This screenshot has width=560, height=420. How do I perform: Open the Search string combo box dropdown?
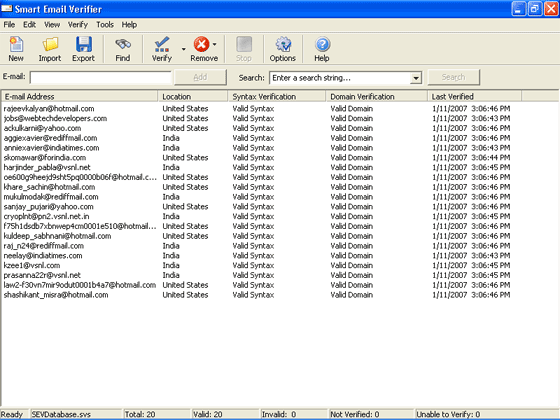(416, 78)
